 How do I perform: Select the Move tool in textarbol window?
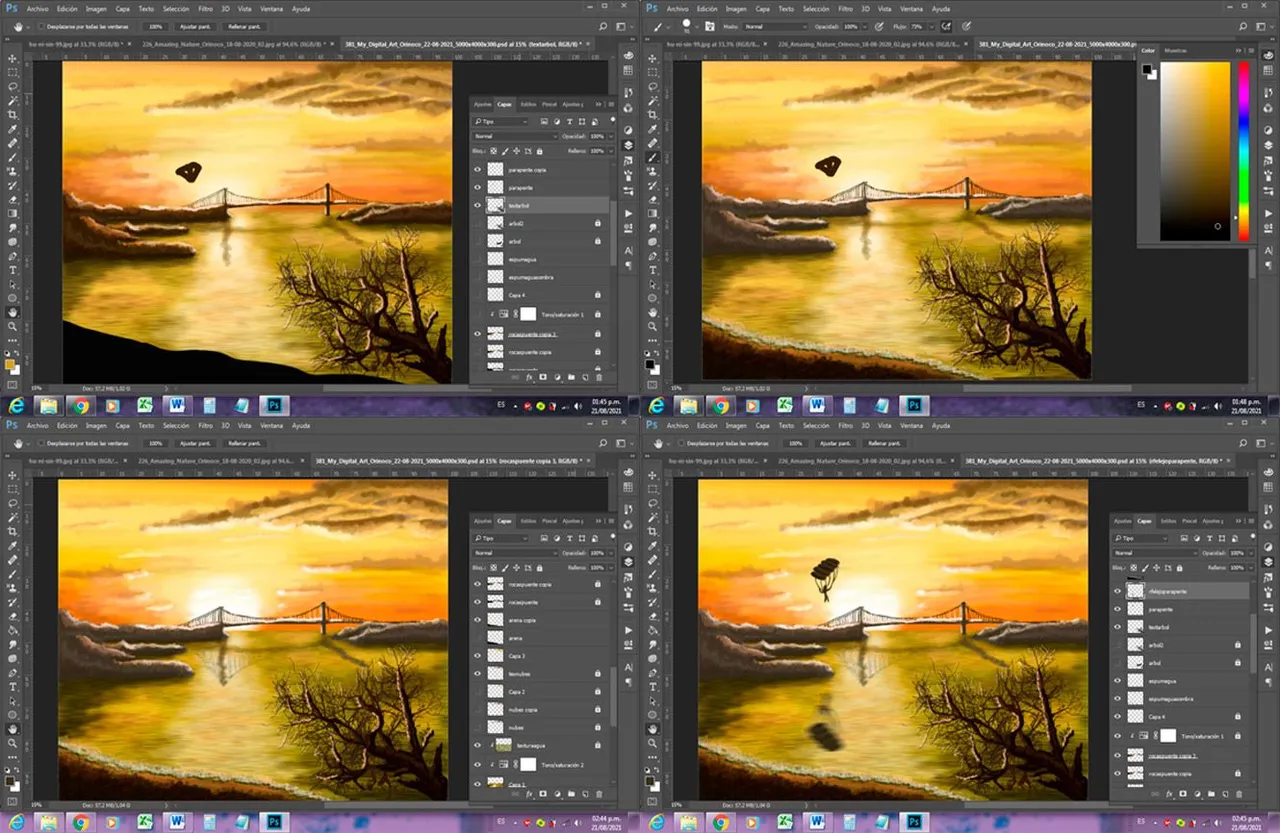point(13,59)
